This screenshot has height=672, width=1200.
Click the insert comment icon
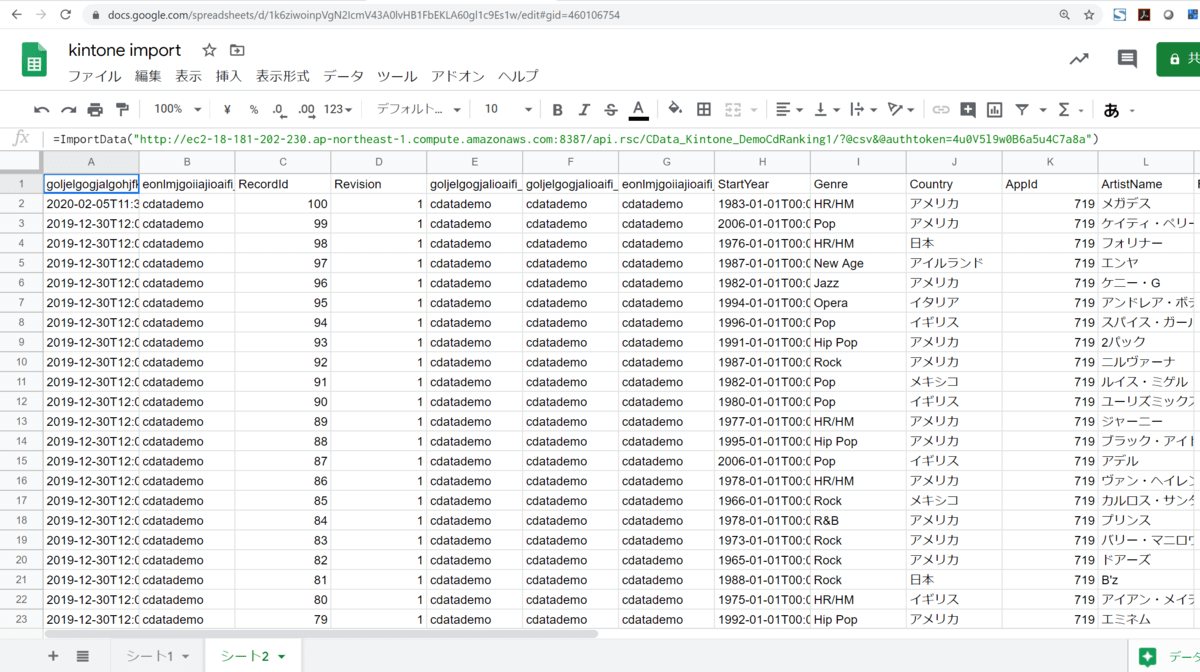(967, 110)
